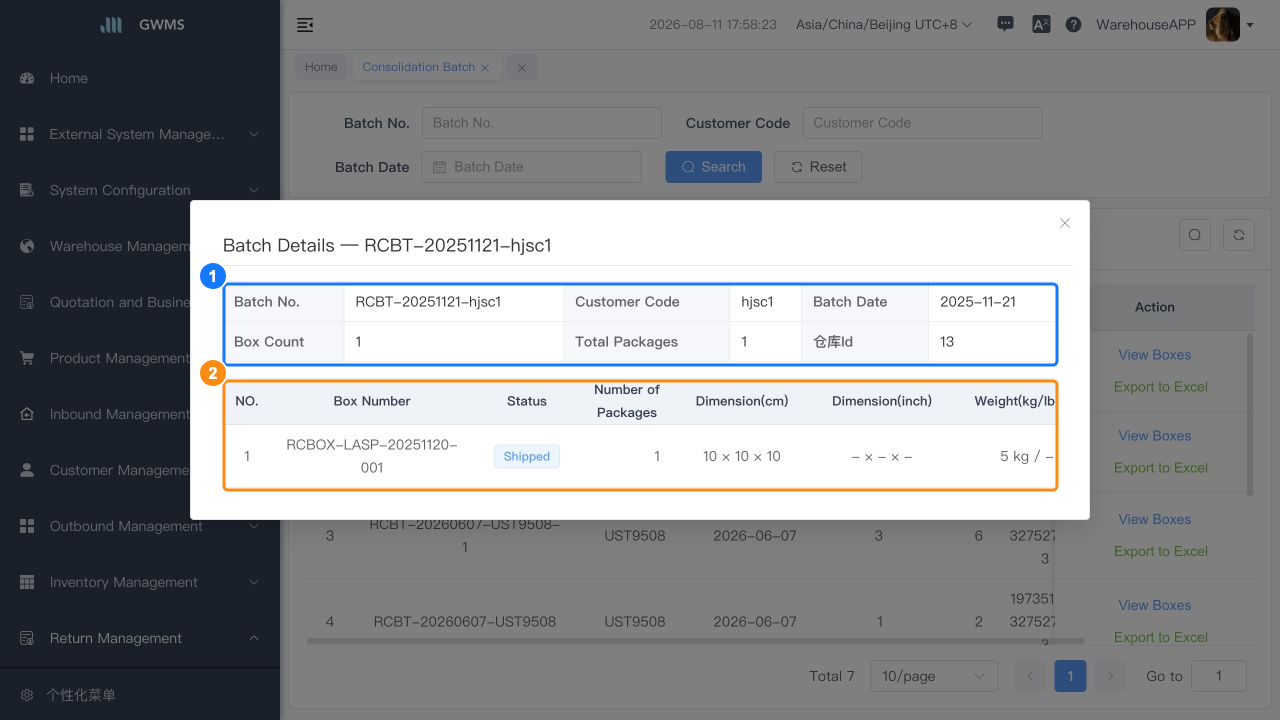Open the Batch Date picker field
Viewport: 1280px width, 720px height.
pos(532,167)
